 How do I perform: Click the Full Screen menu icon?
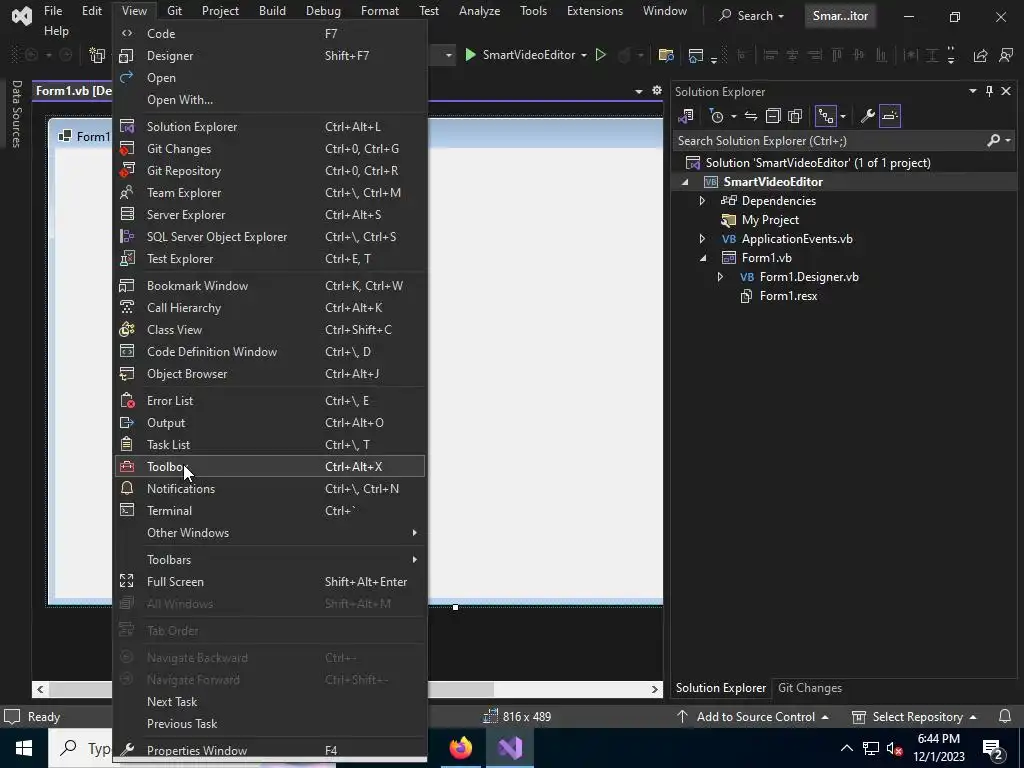[127, 581]
